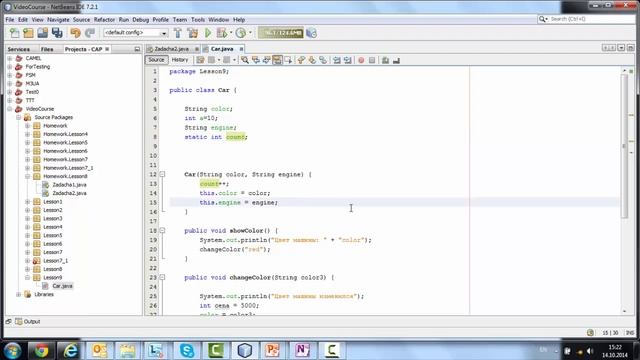Switch editor to History view

point(180,60)
